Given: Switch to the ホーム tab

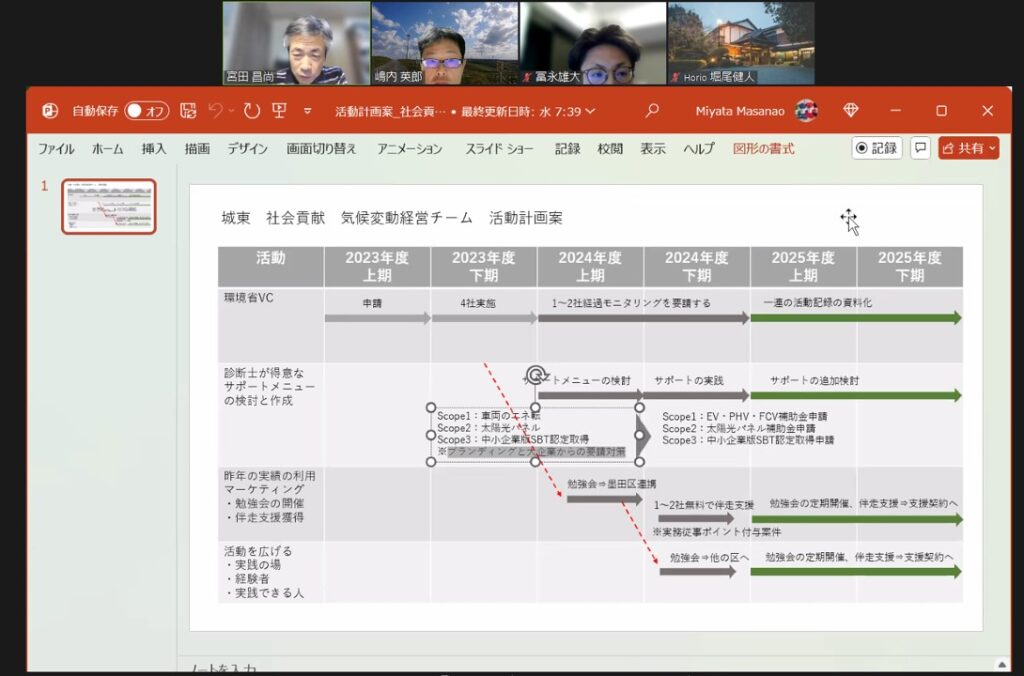Looking at the screenshot, I should pyautogui.click(x=107, y=149).
